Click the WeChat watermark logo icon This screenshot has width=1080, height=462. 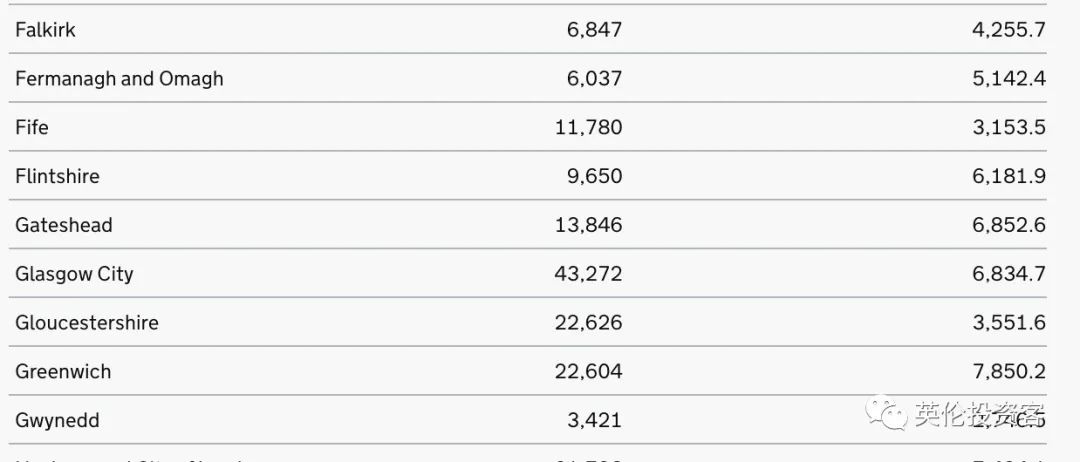tap(883, 413)
